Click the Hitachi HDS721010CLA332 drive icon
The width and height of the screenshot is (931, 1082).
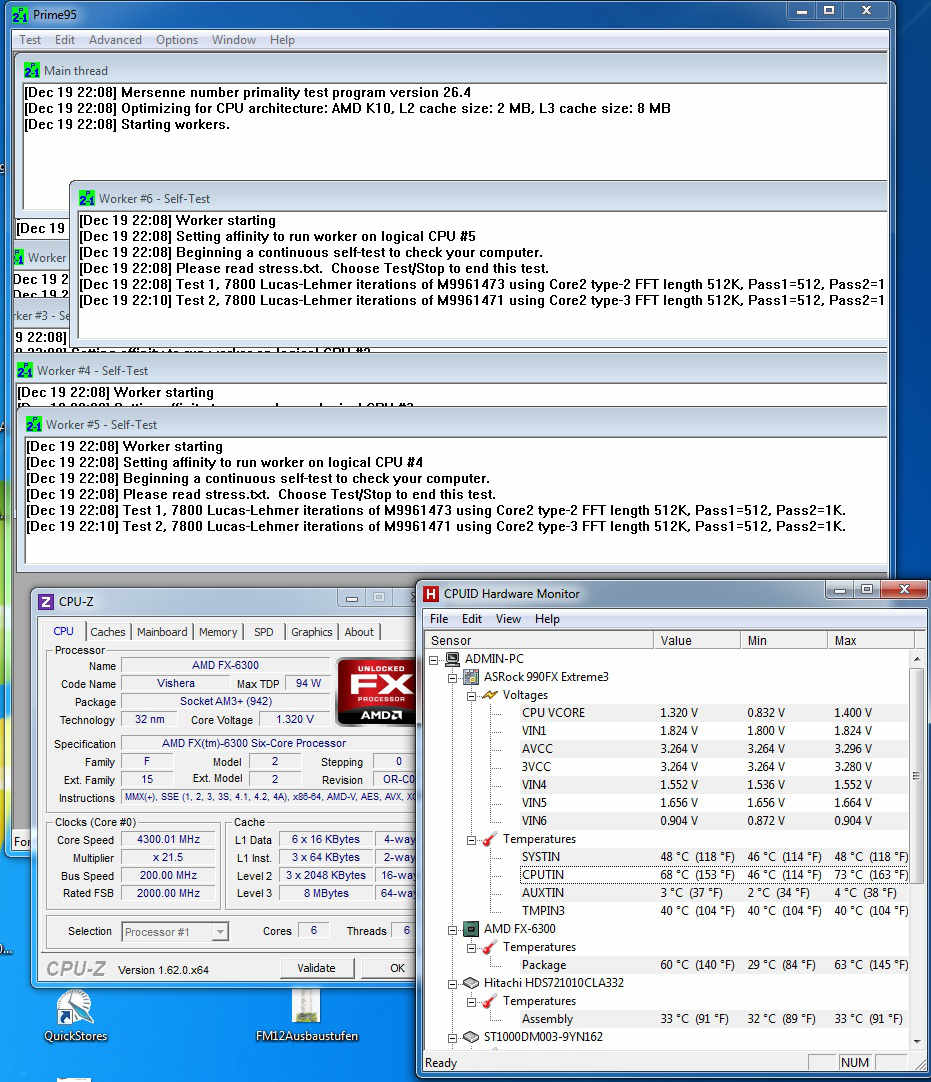click(471, 983)
